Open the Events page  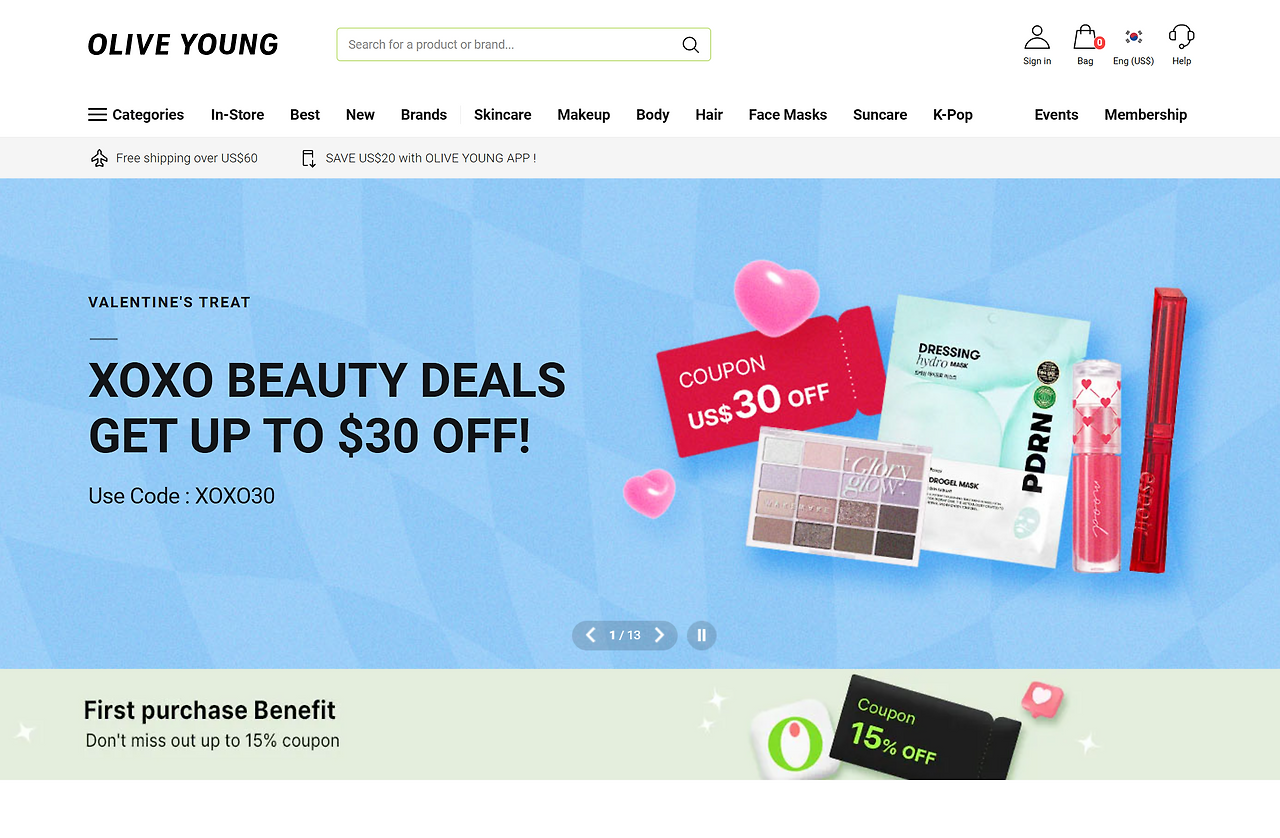tap(1056, 115)
